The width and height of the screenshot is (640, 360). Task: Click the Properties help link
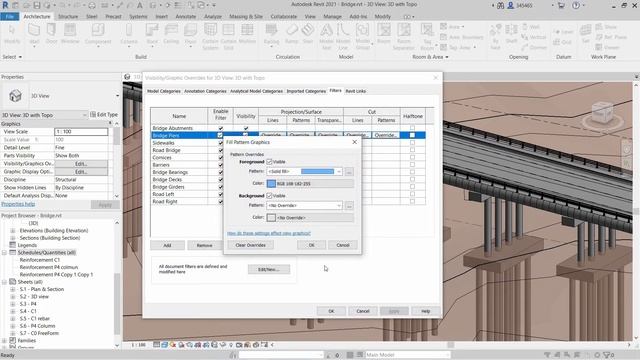pyautogui.click(x=18, y=204)
